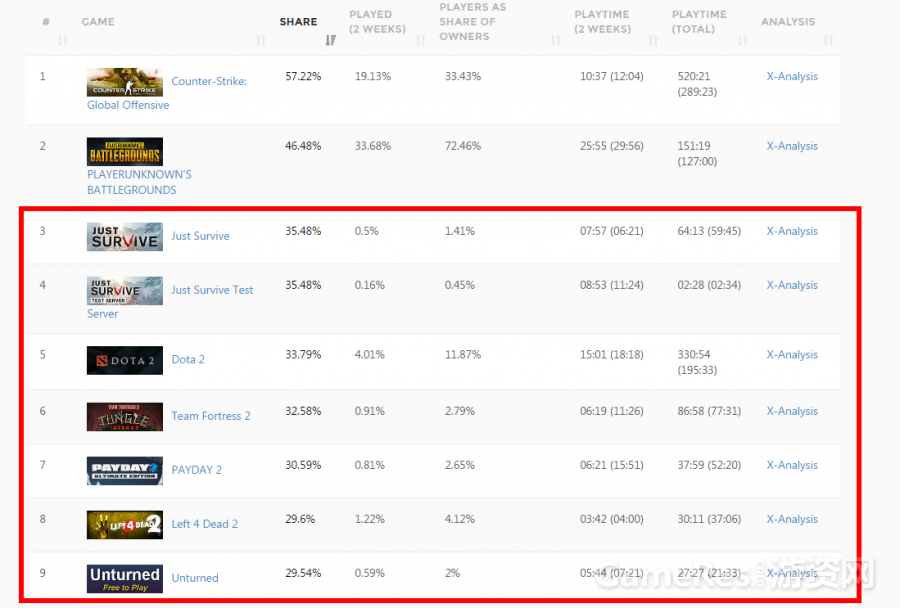Viewport: 900px width, 608px height.
Task: Sort by Playtime (Total) column header
Action: pos(700,22)
